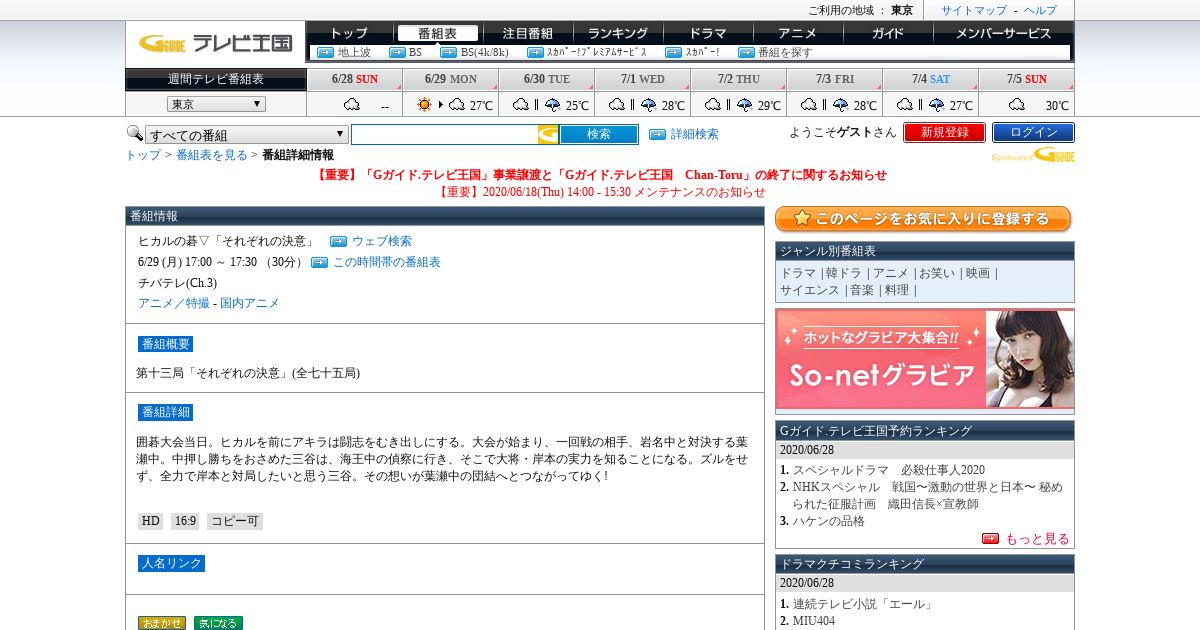Click the サイエンス genre link
This screenshot has height=630, width=1200.
click(810, 290)
